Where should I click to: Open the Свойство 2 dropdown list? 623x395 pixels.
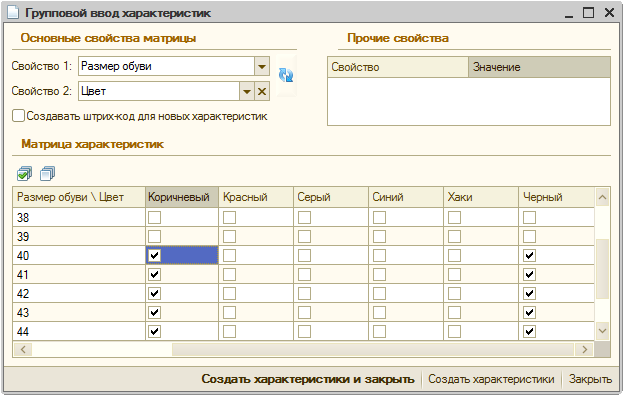coord(247,91)
